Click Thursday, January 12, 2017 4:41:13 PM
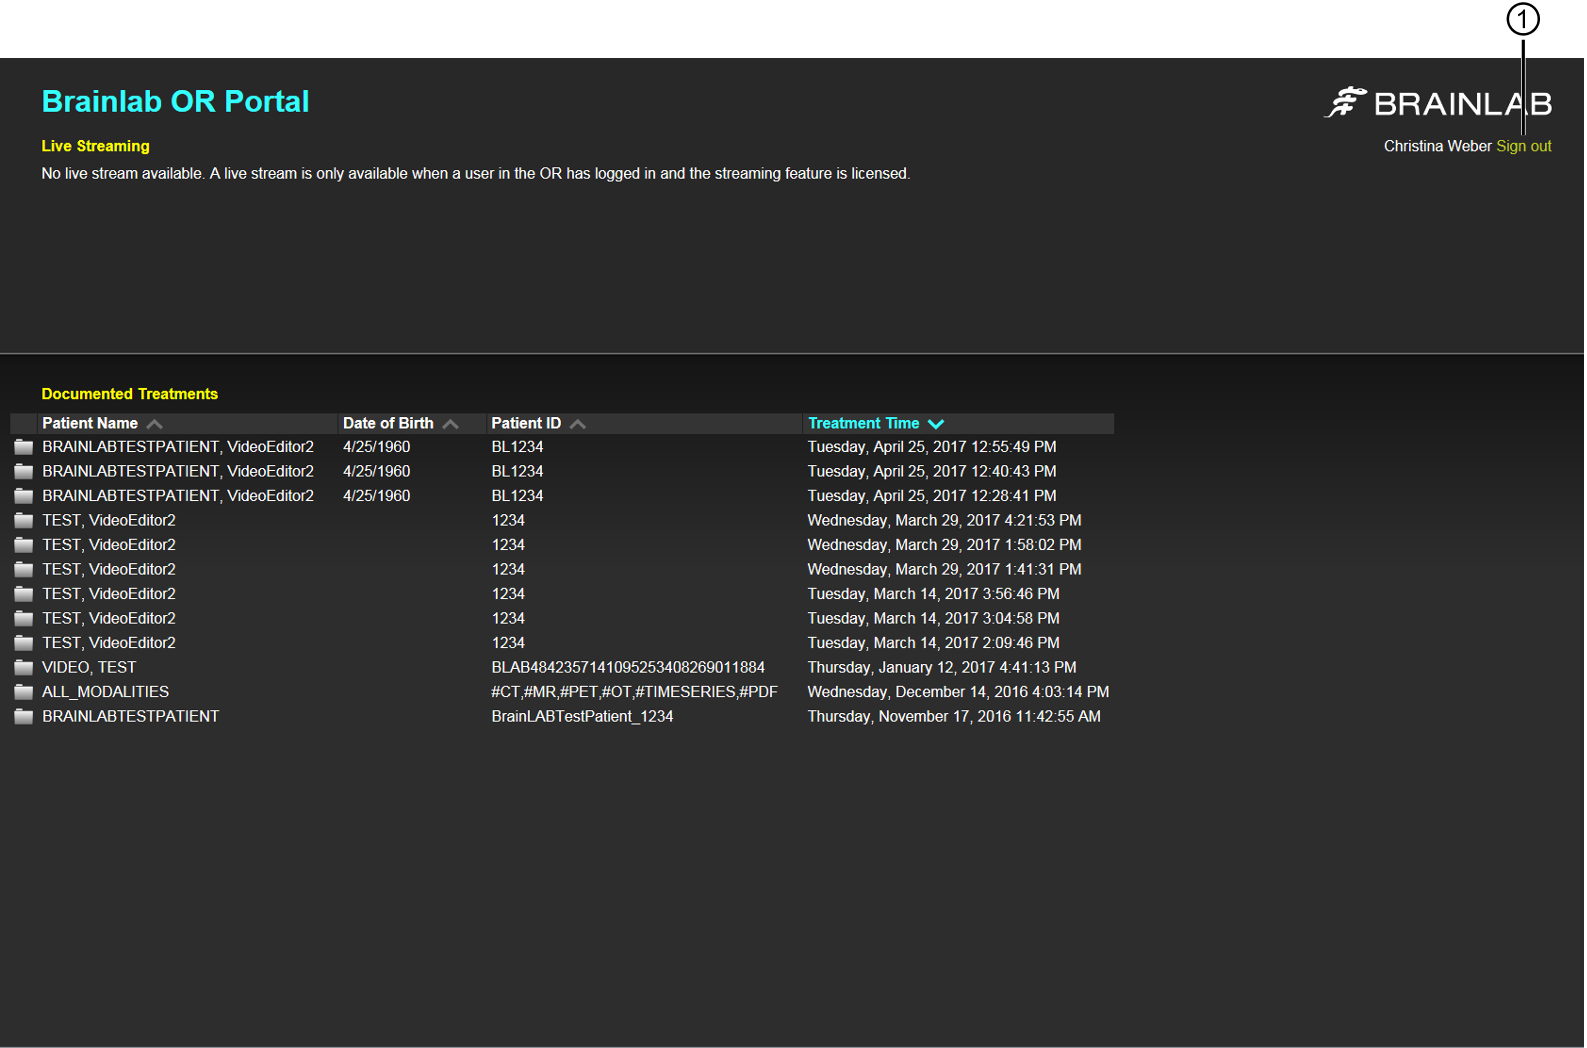The height and width of the screenshot is (1048, 1587). tap(942, 667)
